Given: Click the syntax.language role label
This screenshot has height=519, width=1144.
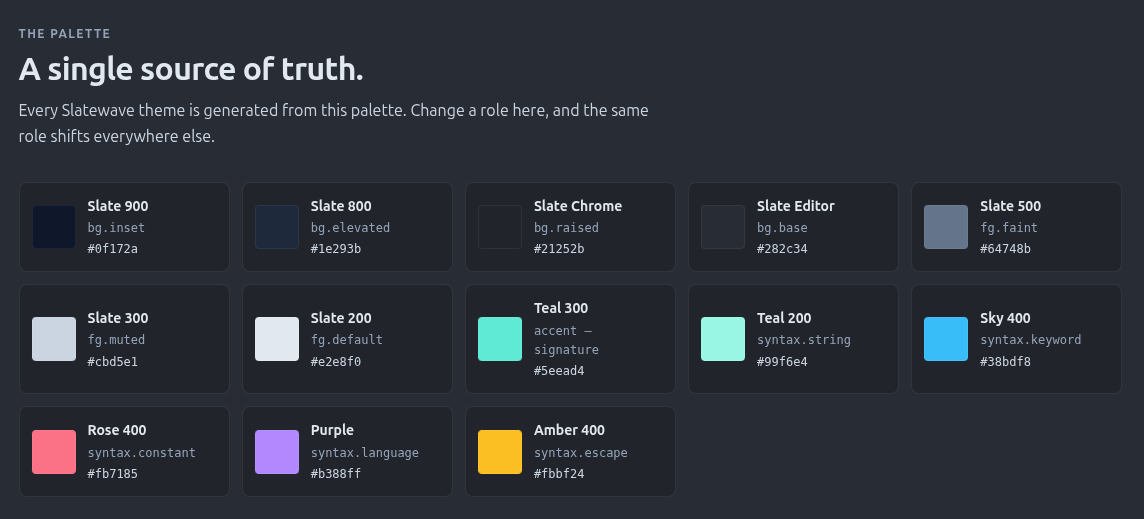Looking at the screenshot, I should point(365,453).
